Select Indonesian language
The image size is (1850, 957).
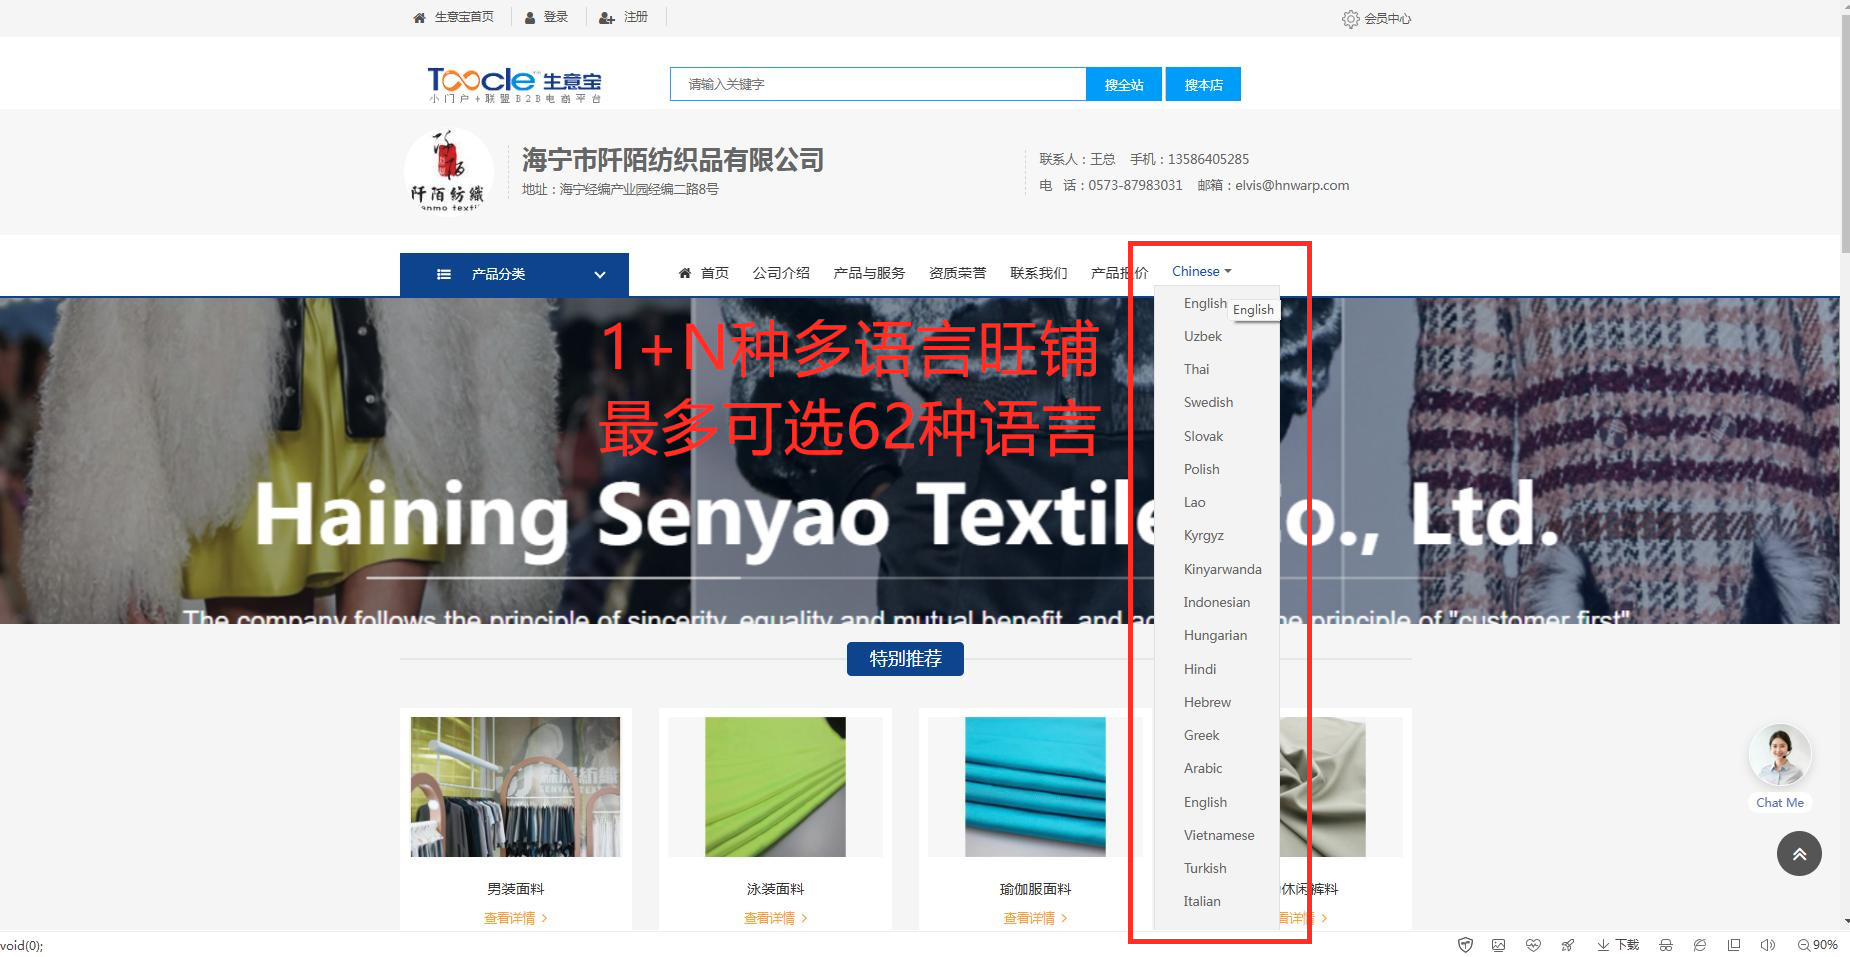point(1216,602)
